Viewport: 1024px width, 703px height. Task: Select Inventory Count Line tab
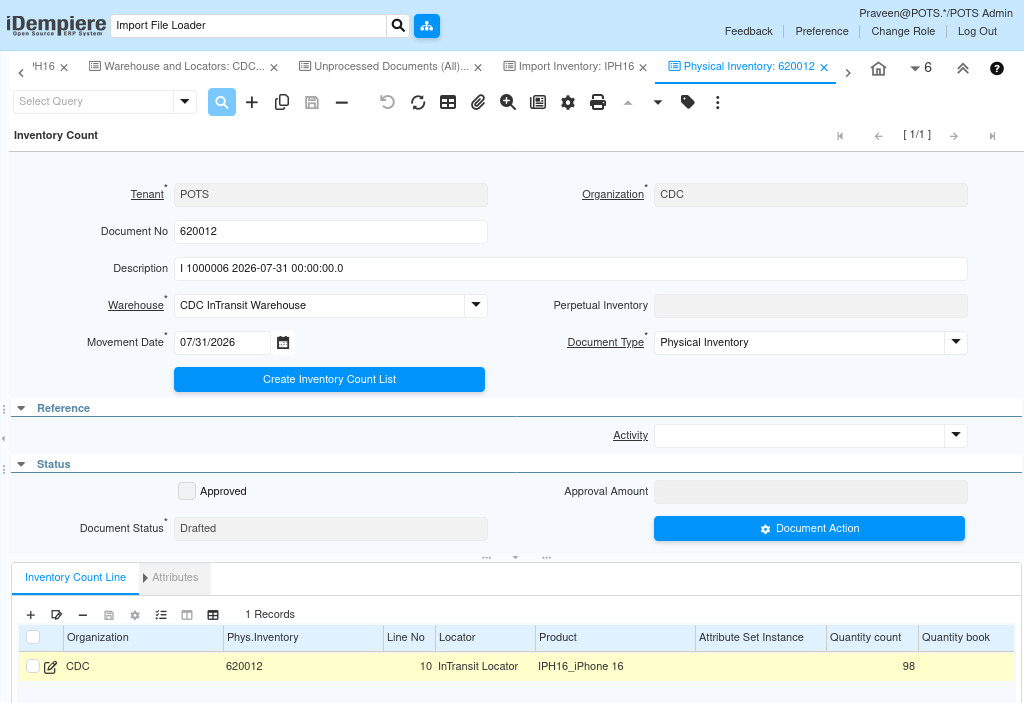75,578
